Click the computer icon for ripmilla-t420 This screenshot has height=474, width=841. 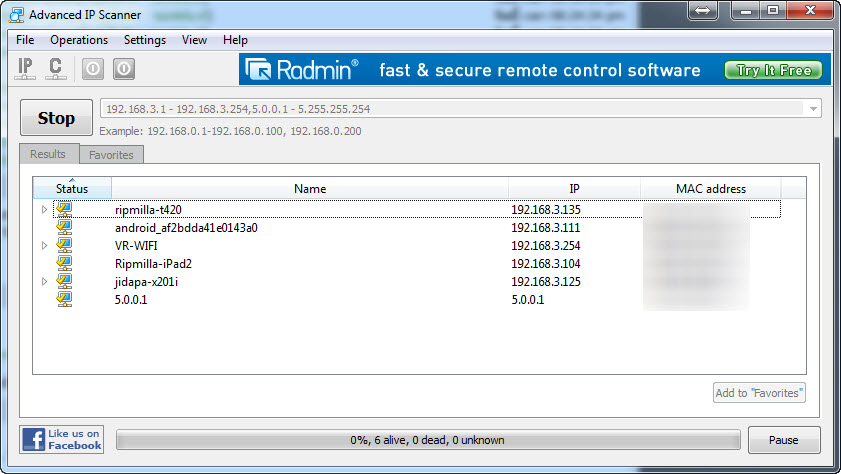(64, 209)
